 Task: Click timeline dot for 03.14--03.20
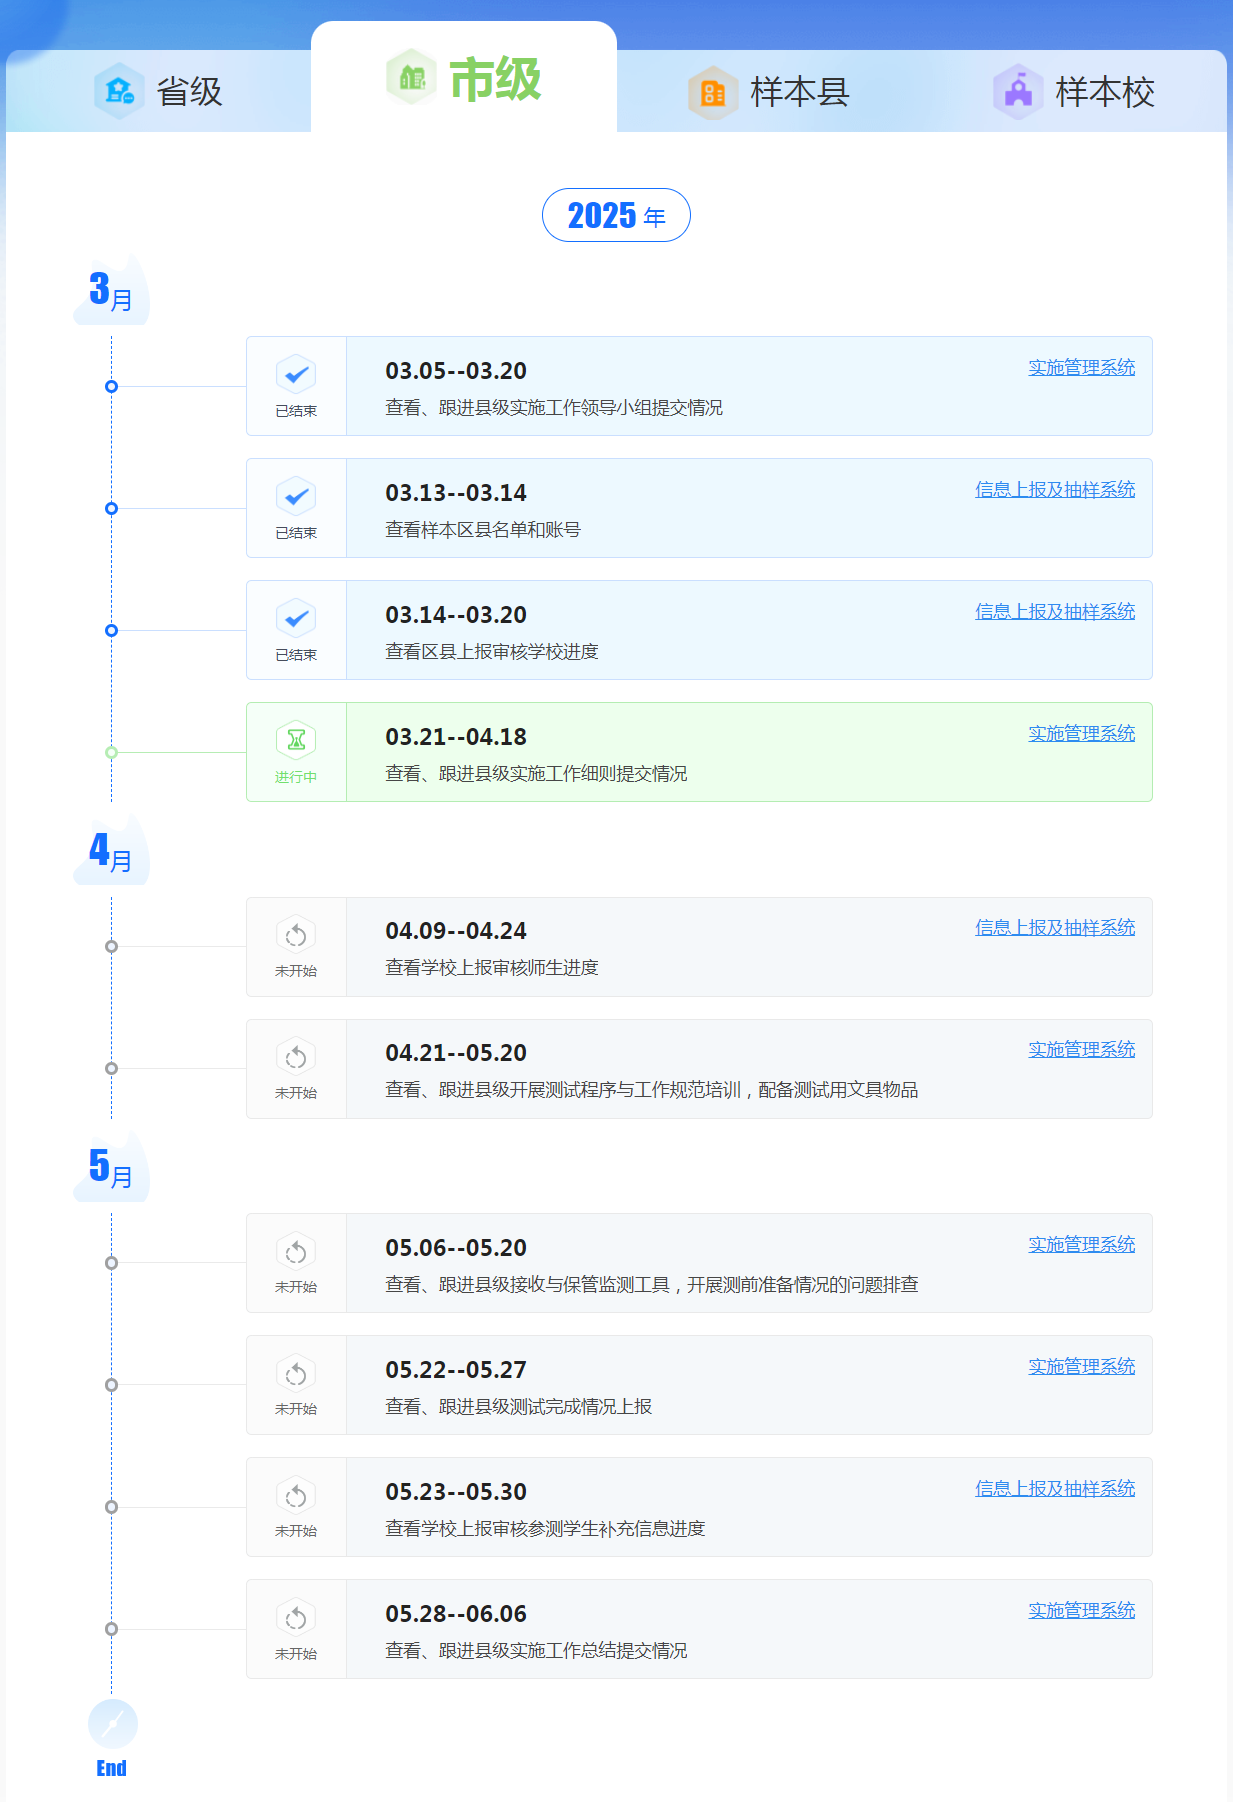(x=111, y=630)
